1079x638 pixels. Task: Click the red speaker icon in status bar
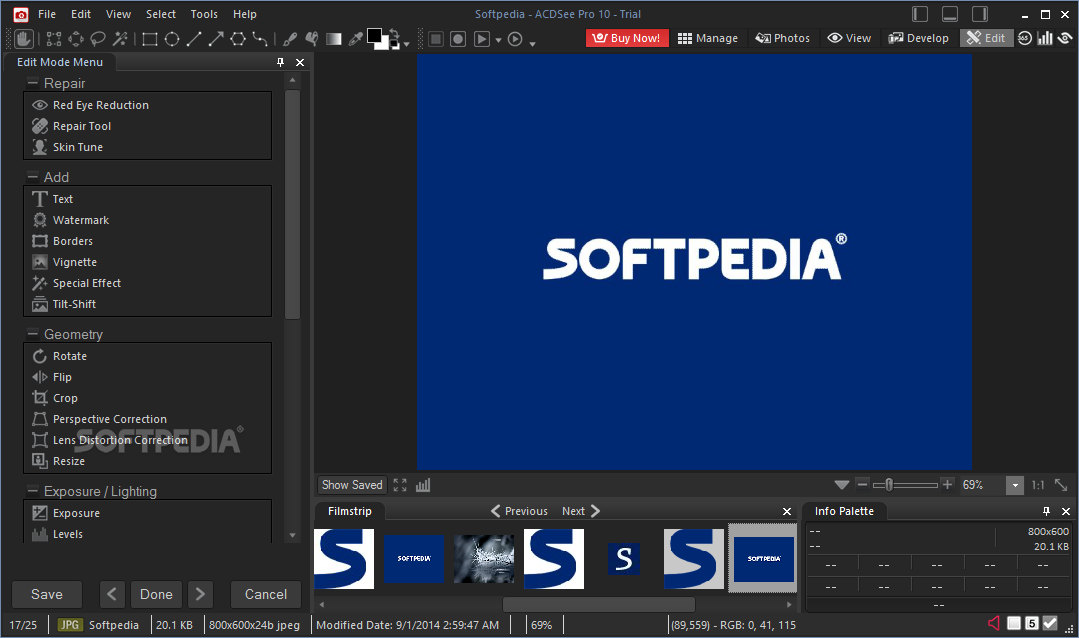pyautogui.click(x=994, y=624)
